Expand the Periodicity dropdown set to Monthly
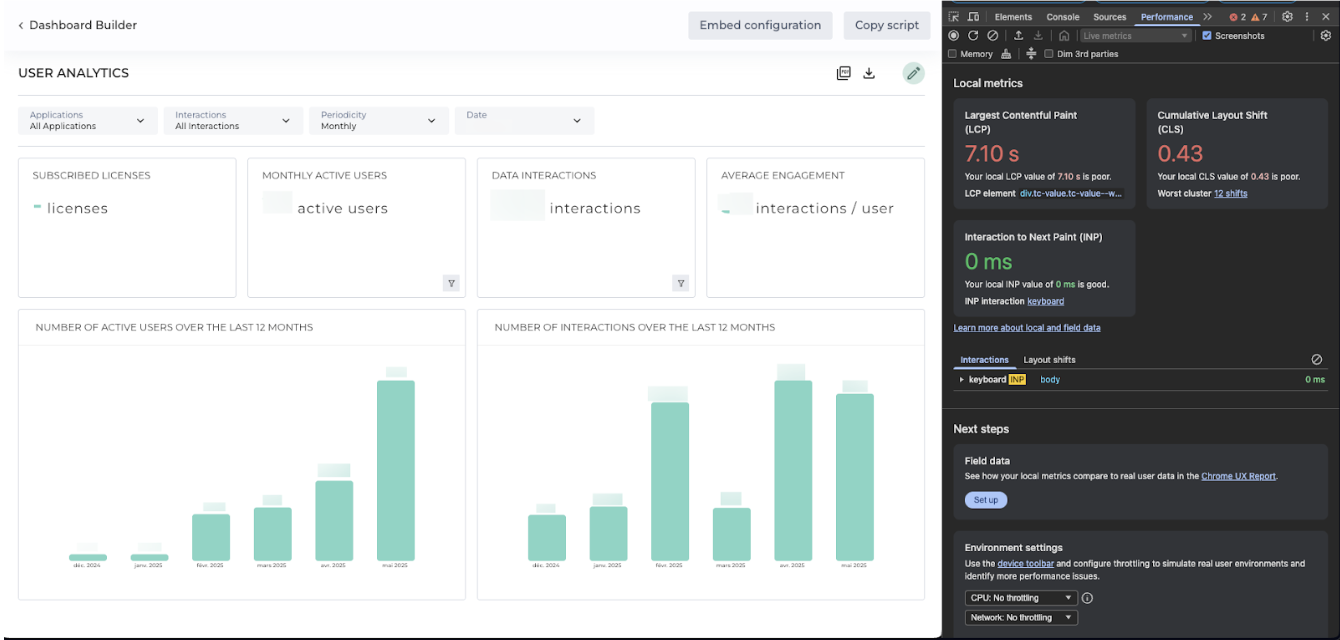The height and width of the screenshot is (640, 1340). (378, 121)
